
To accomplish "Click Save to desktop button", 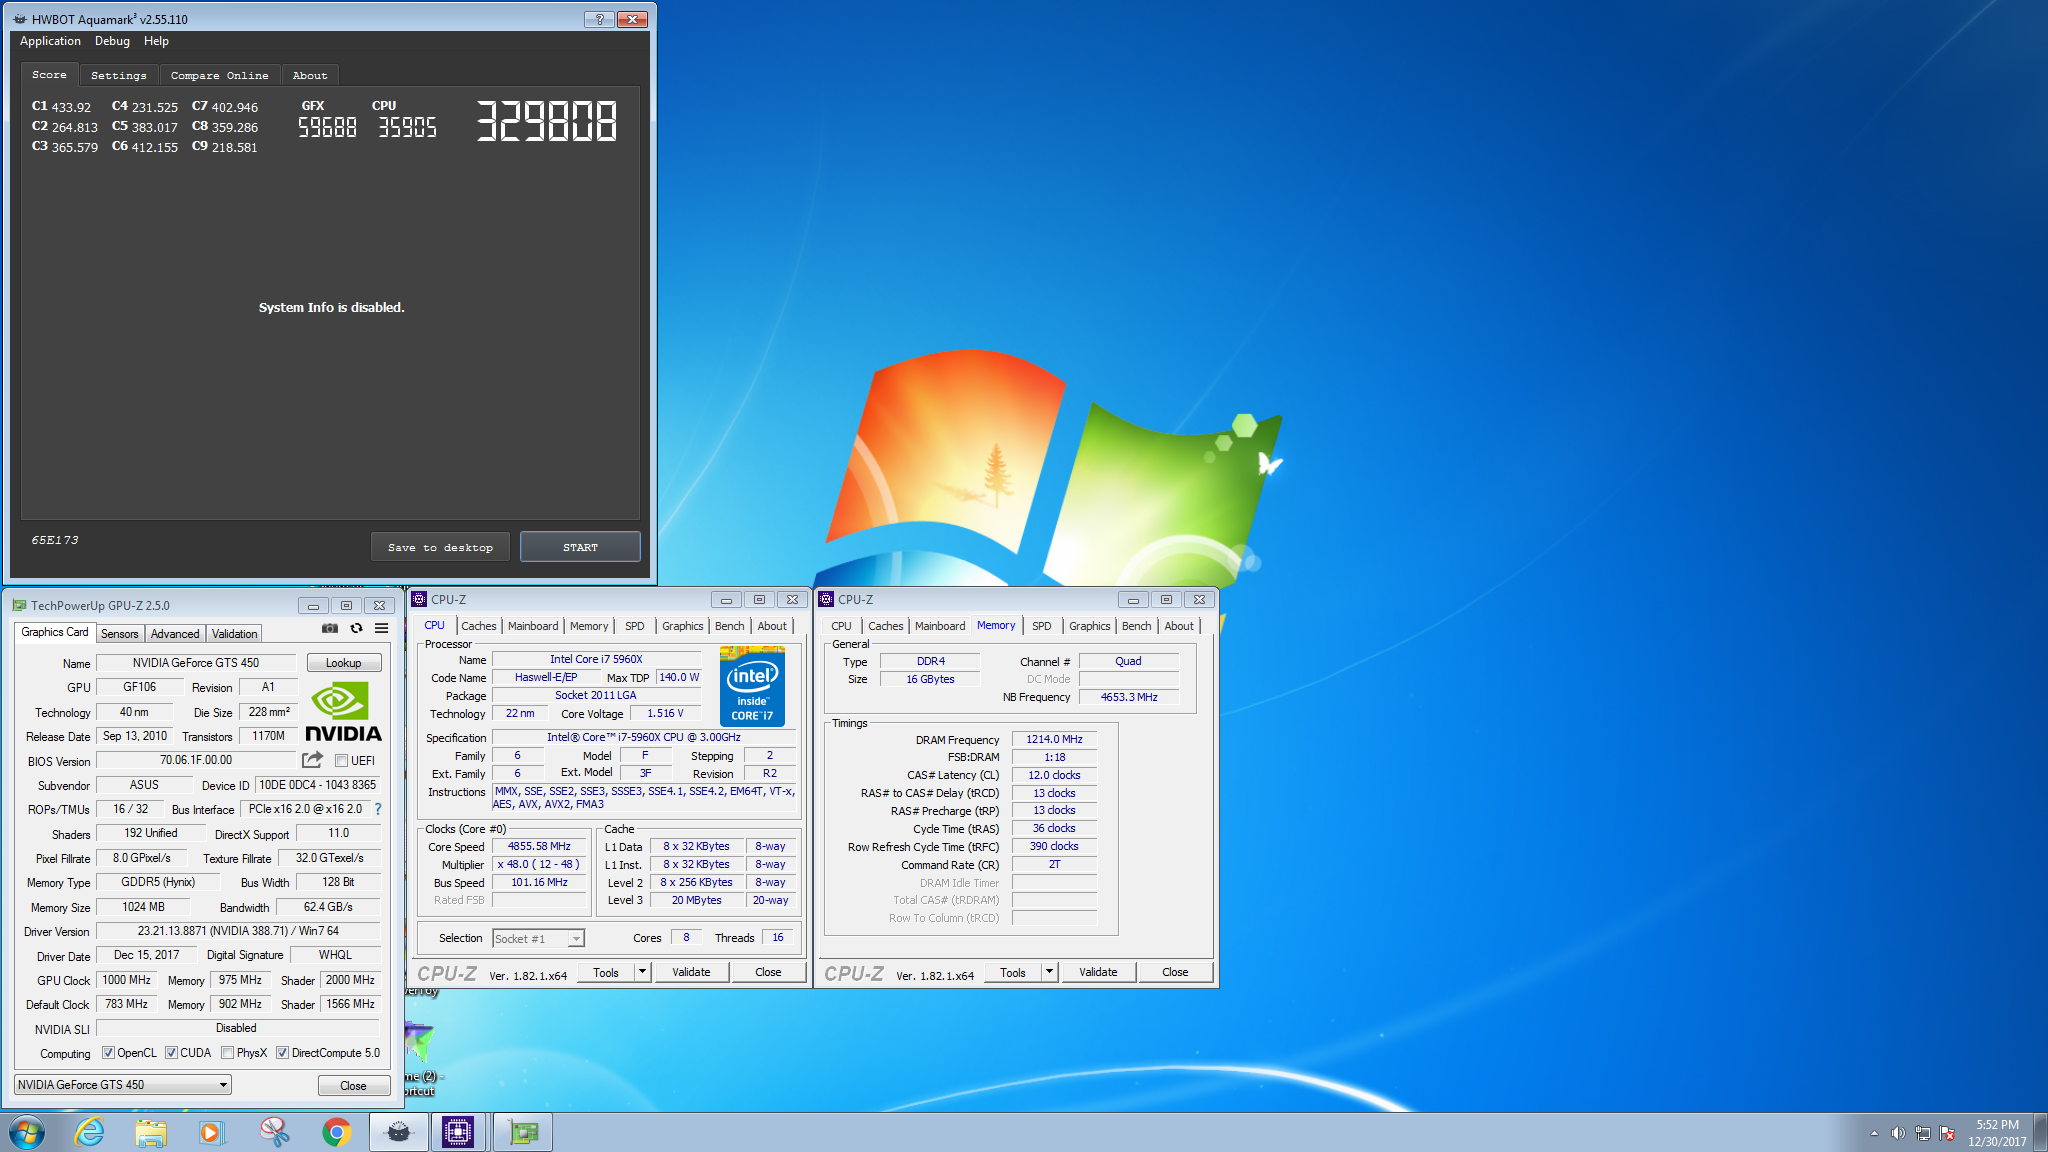I will coord(440,547).
